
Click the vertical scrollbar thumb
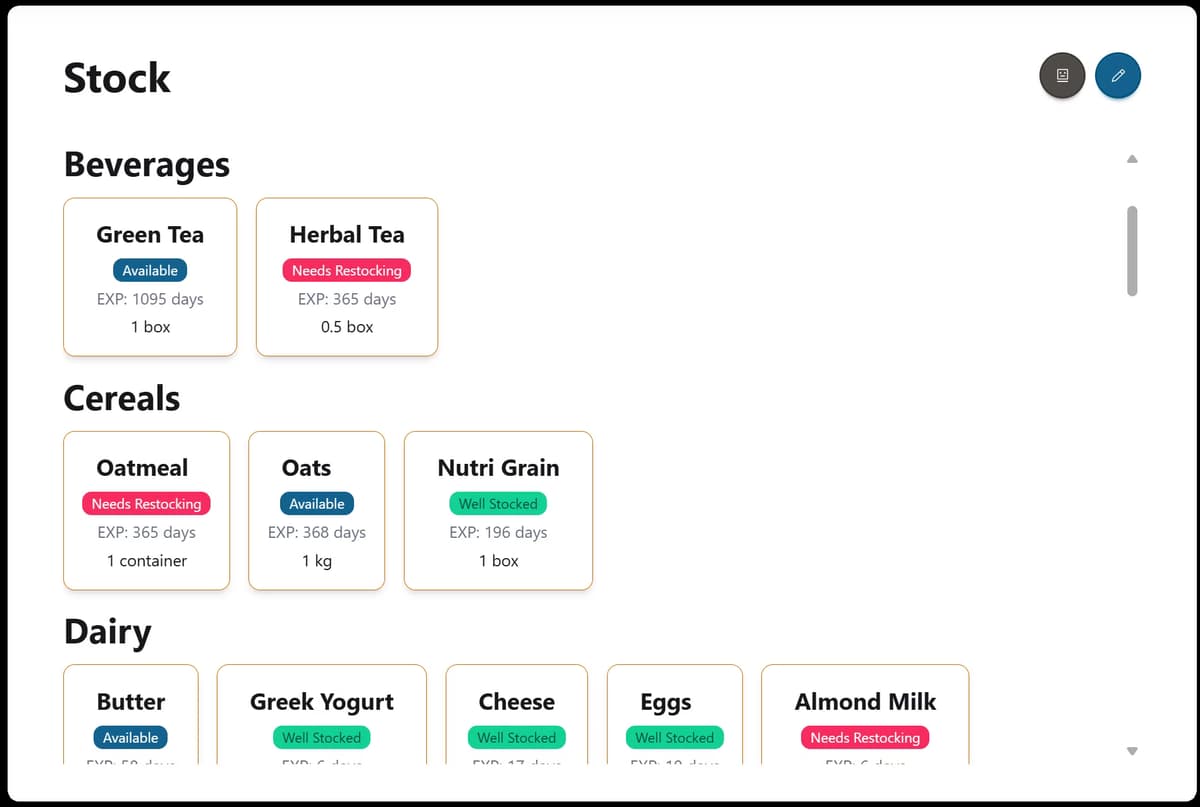pyautogui.click(x=1132, y=250)
